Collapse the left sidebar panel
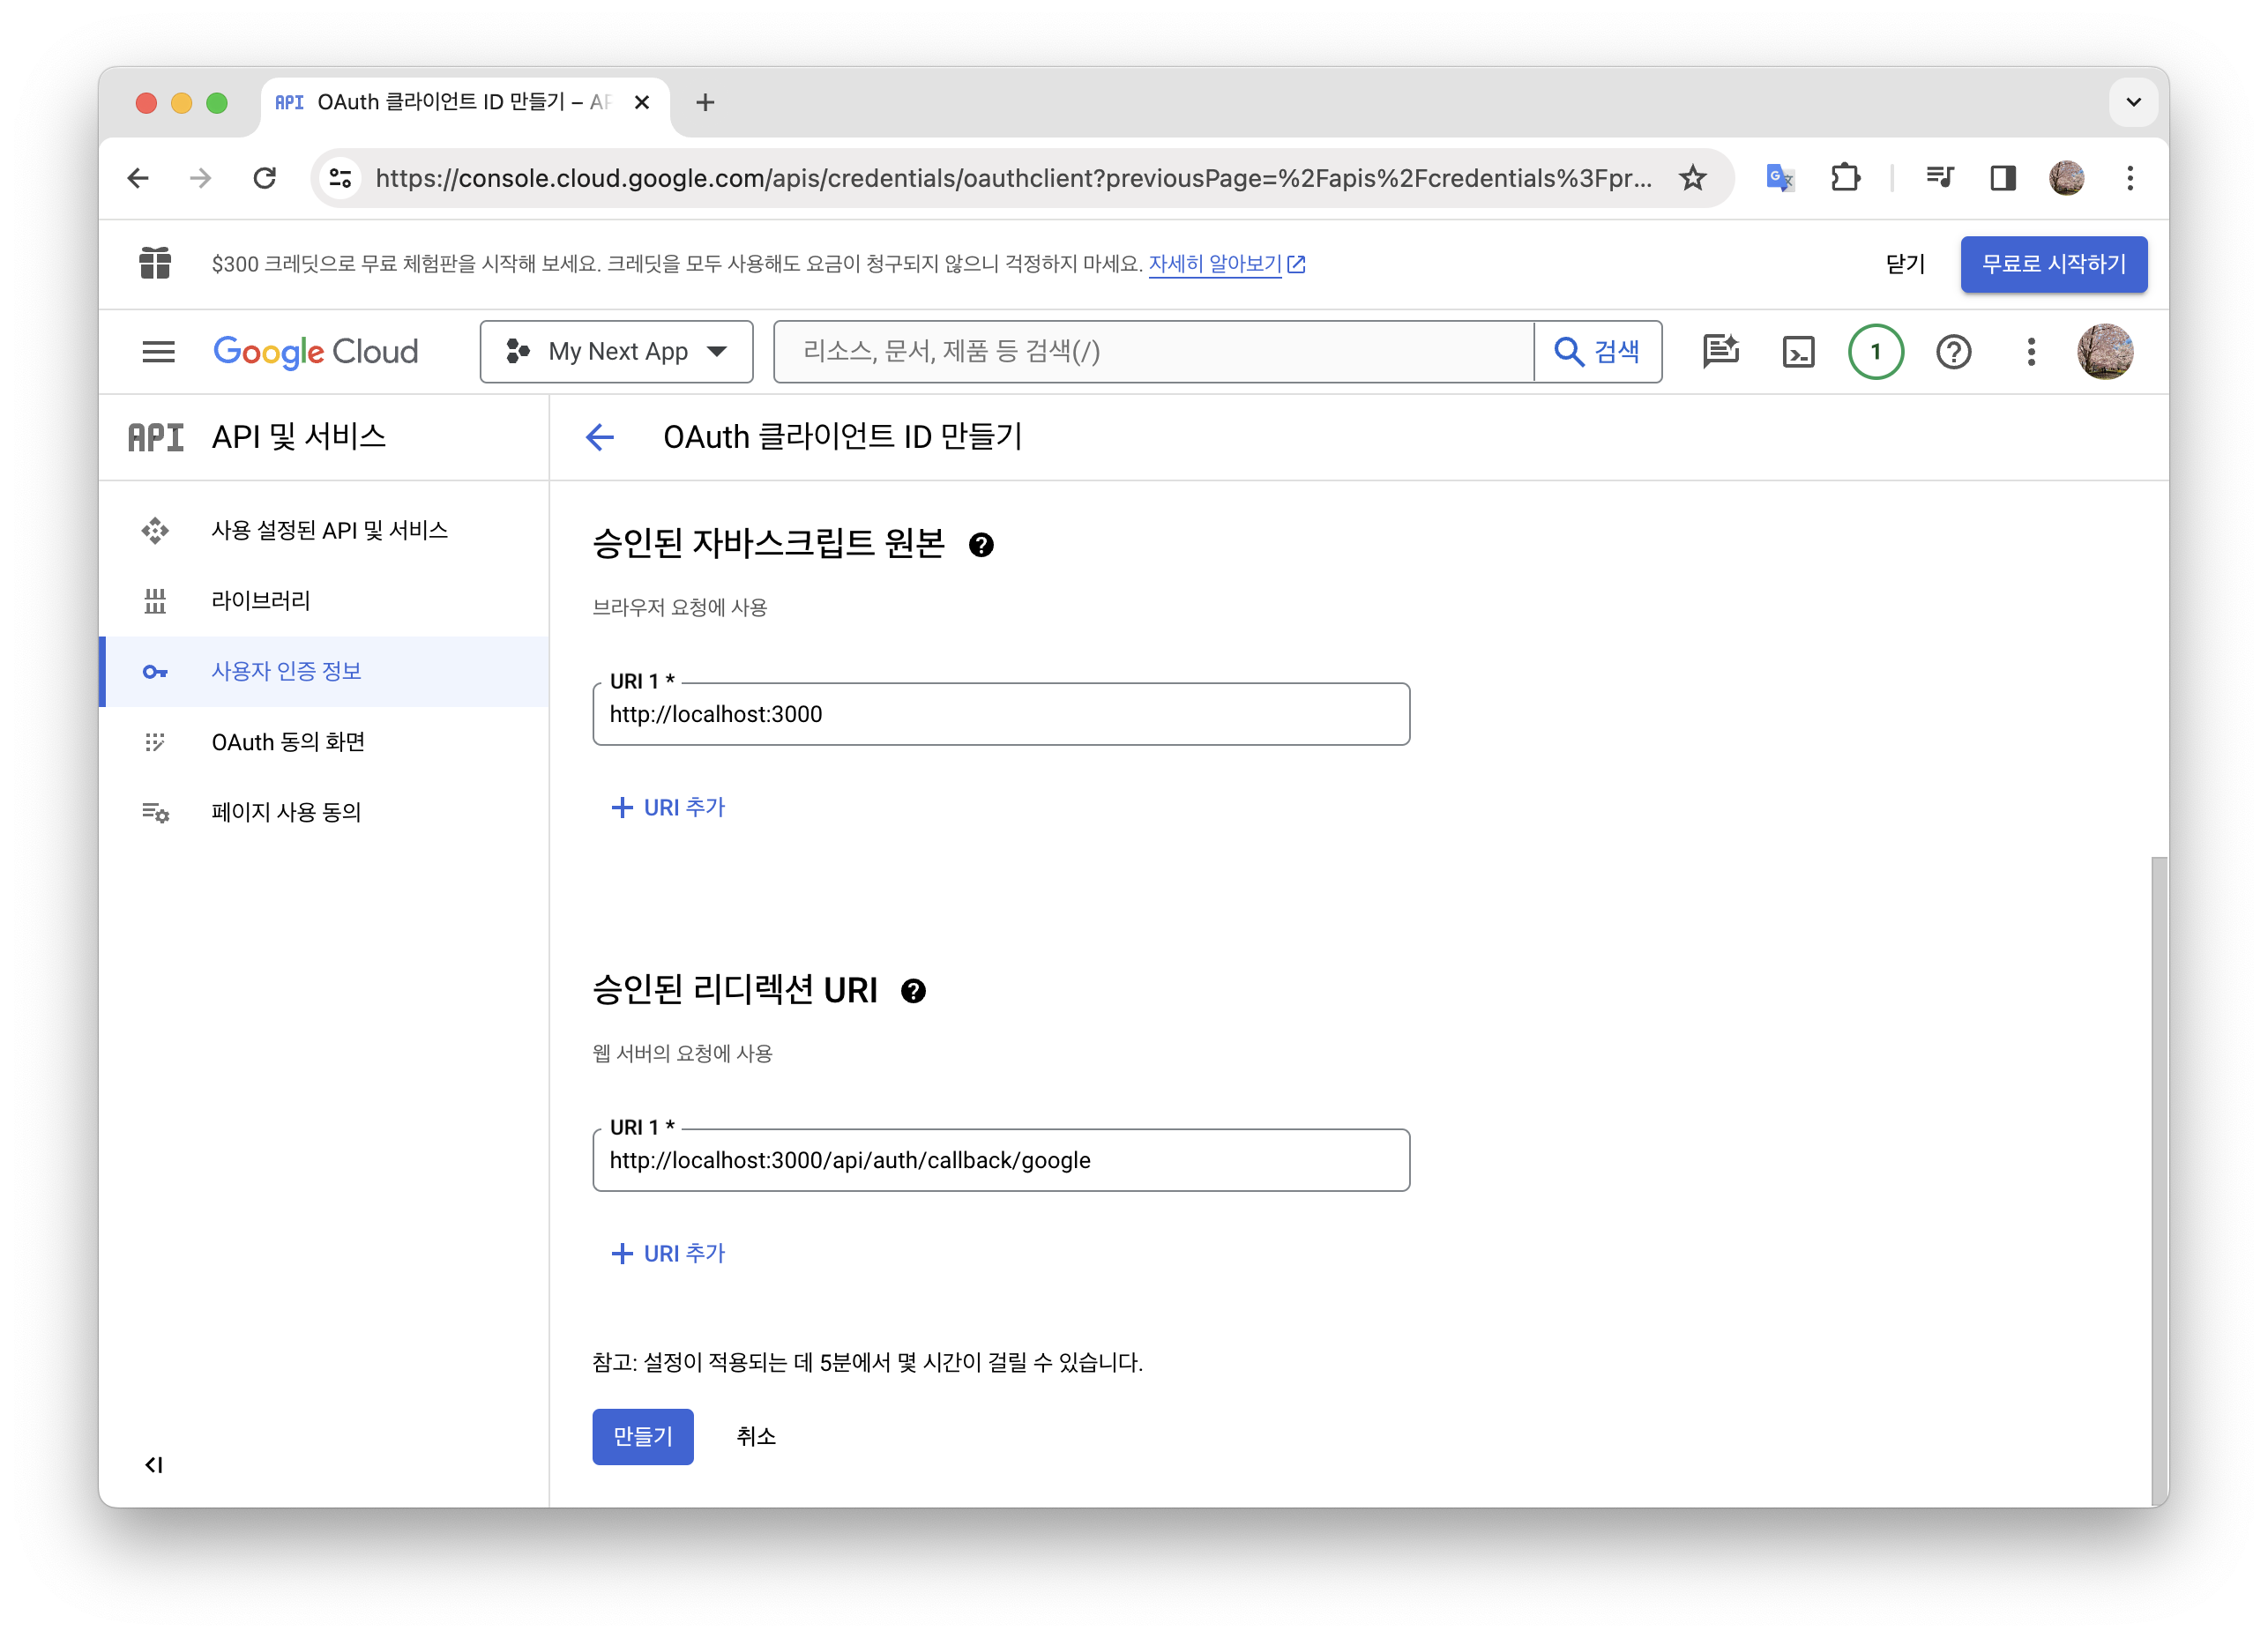This screenshot has height=1638, width=2268. click(x=154, y=1465)
